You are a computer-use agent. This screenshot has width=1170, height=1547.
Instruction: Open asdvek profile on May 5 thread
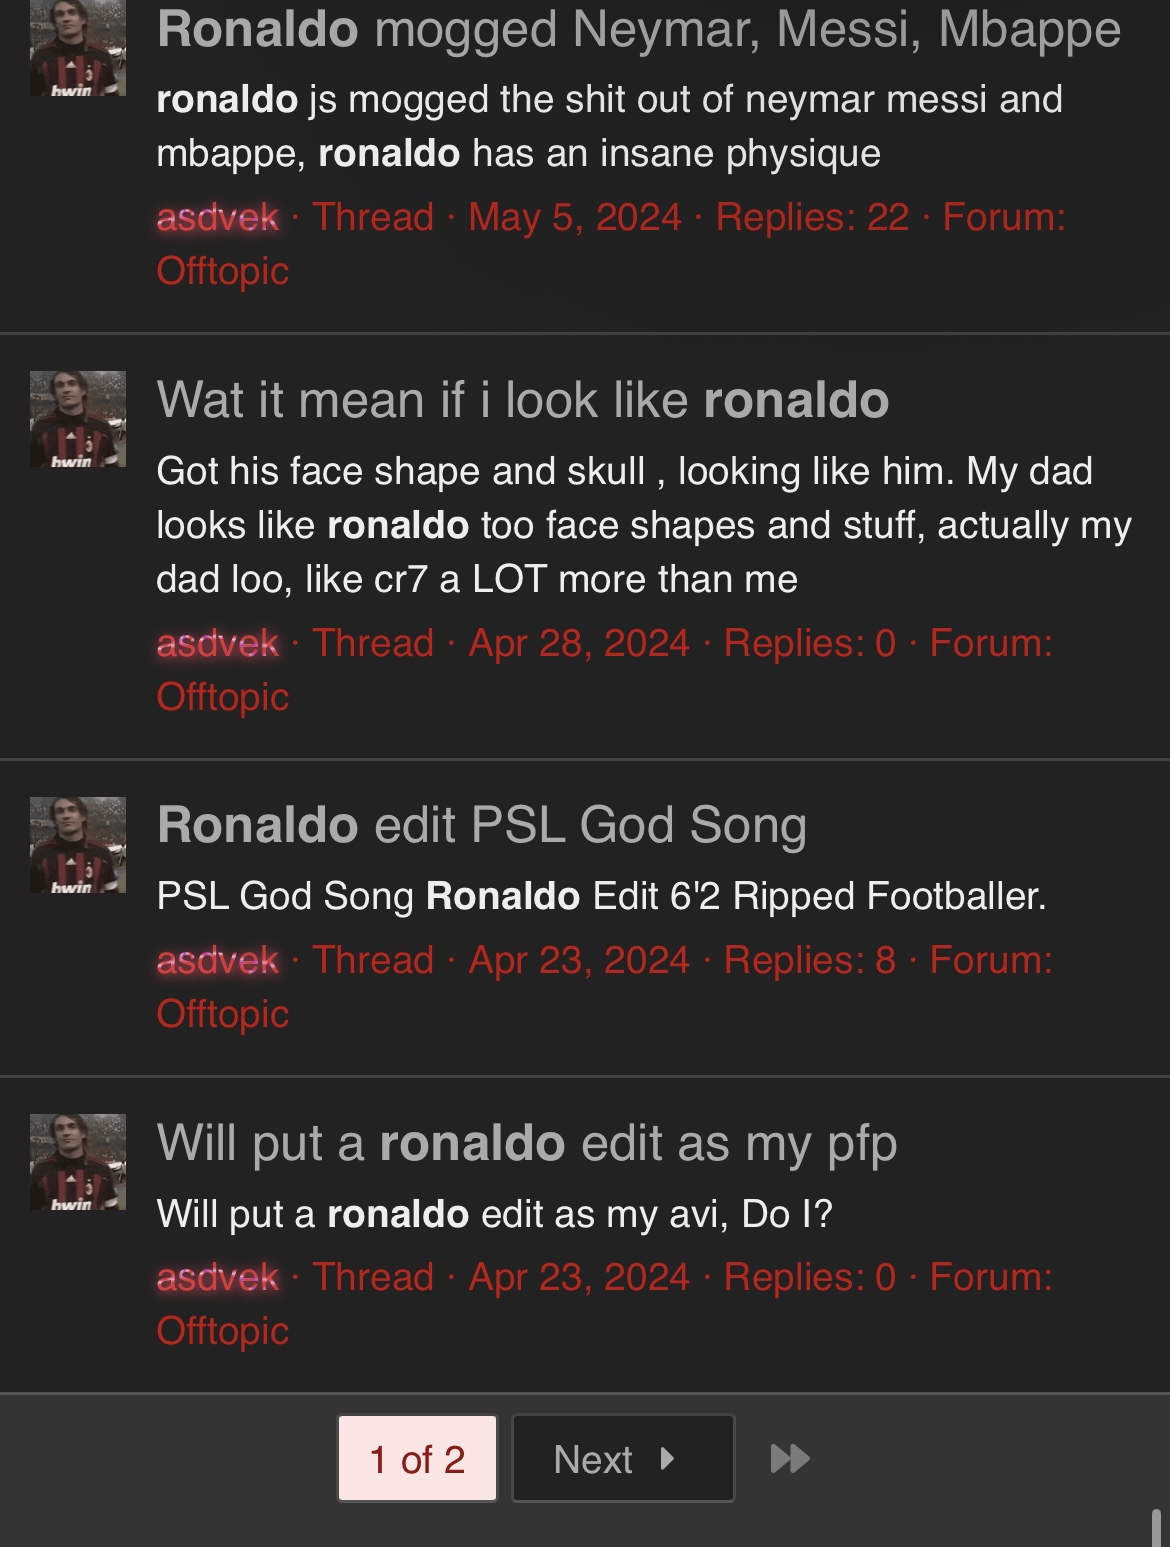[x=218, y=217]
